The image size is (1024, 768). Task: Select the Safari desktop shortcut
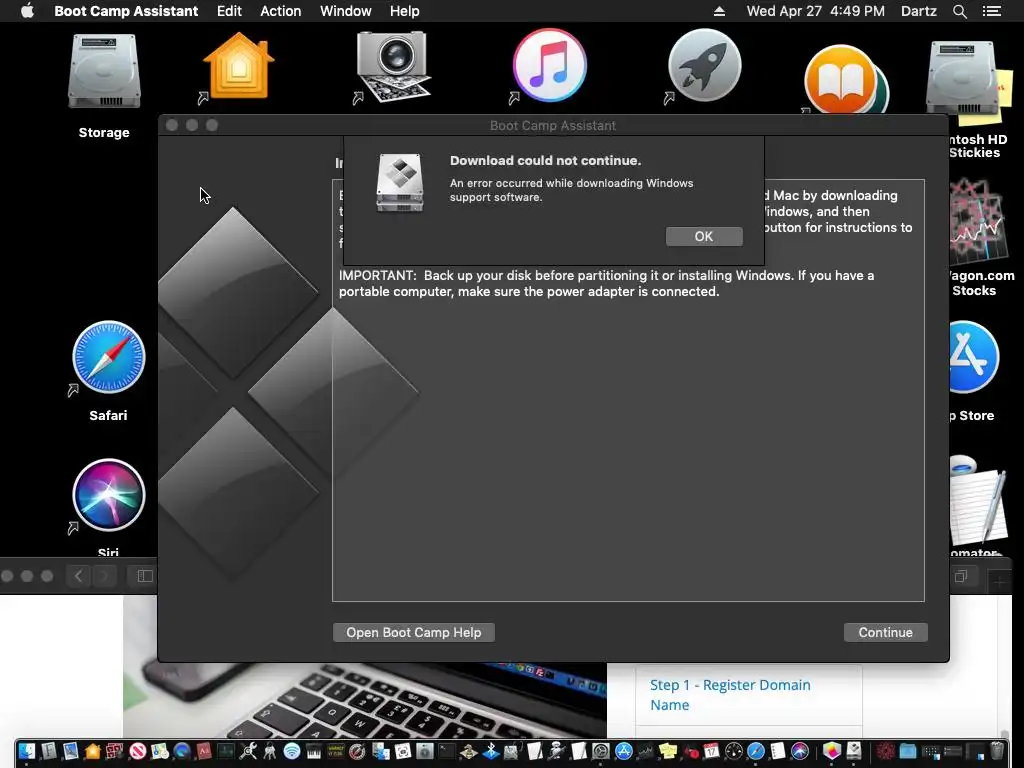pos(108,357)
